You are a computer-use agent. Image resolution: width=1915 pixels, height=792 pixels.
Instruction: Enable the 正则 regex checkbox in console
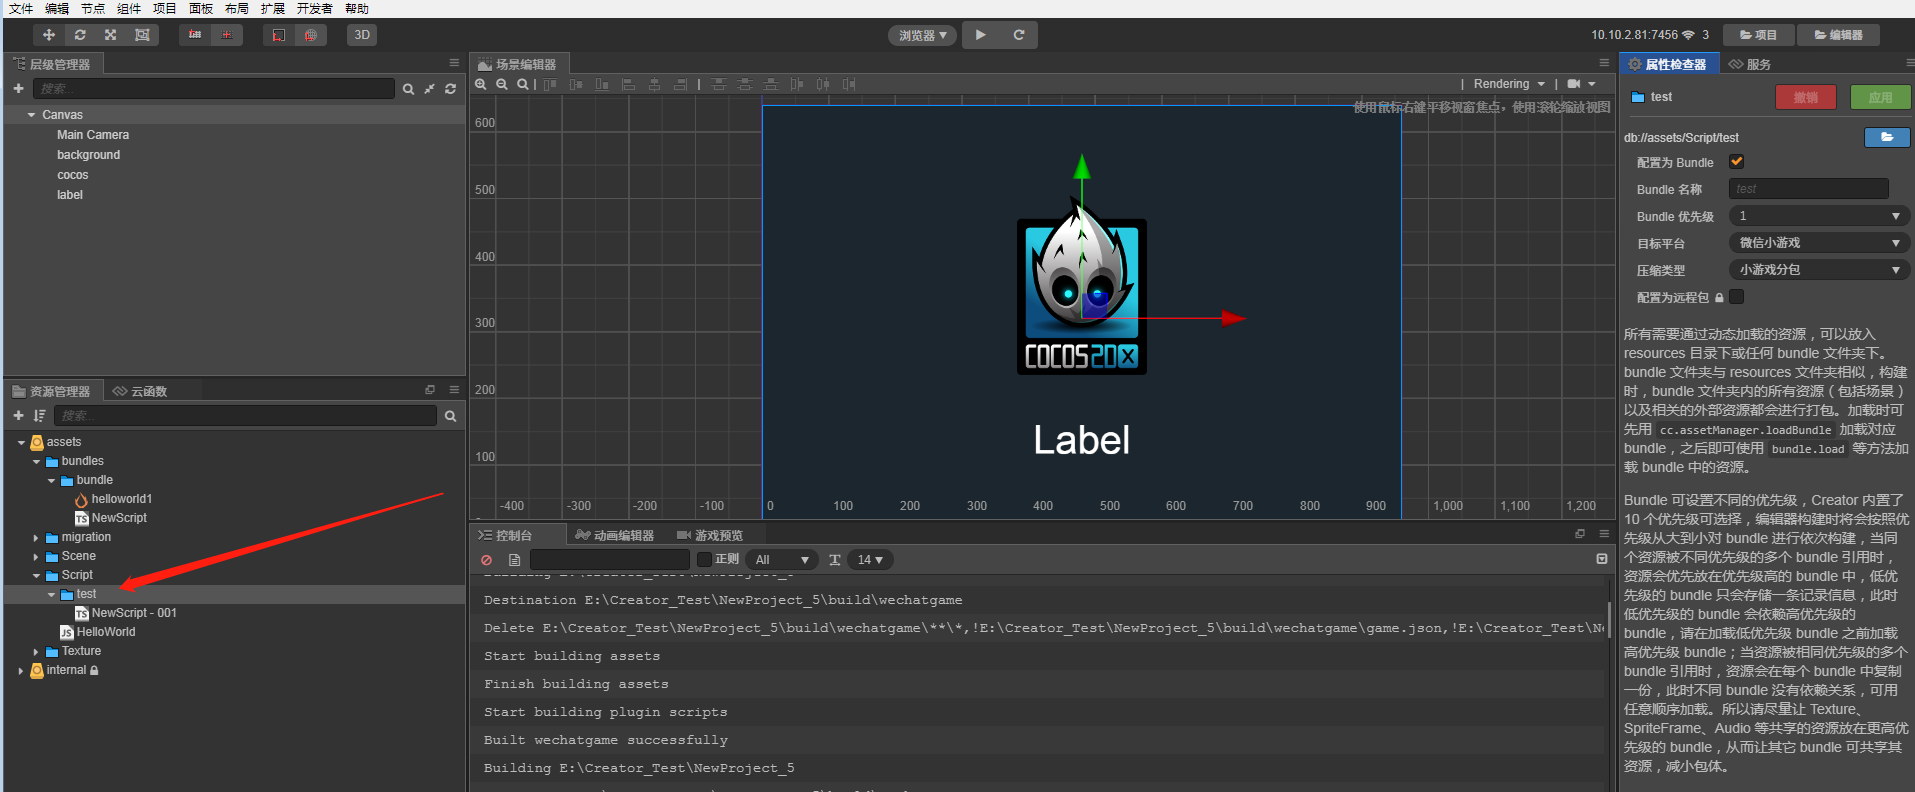704,560
